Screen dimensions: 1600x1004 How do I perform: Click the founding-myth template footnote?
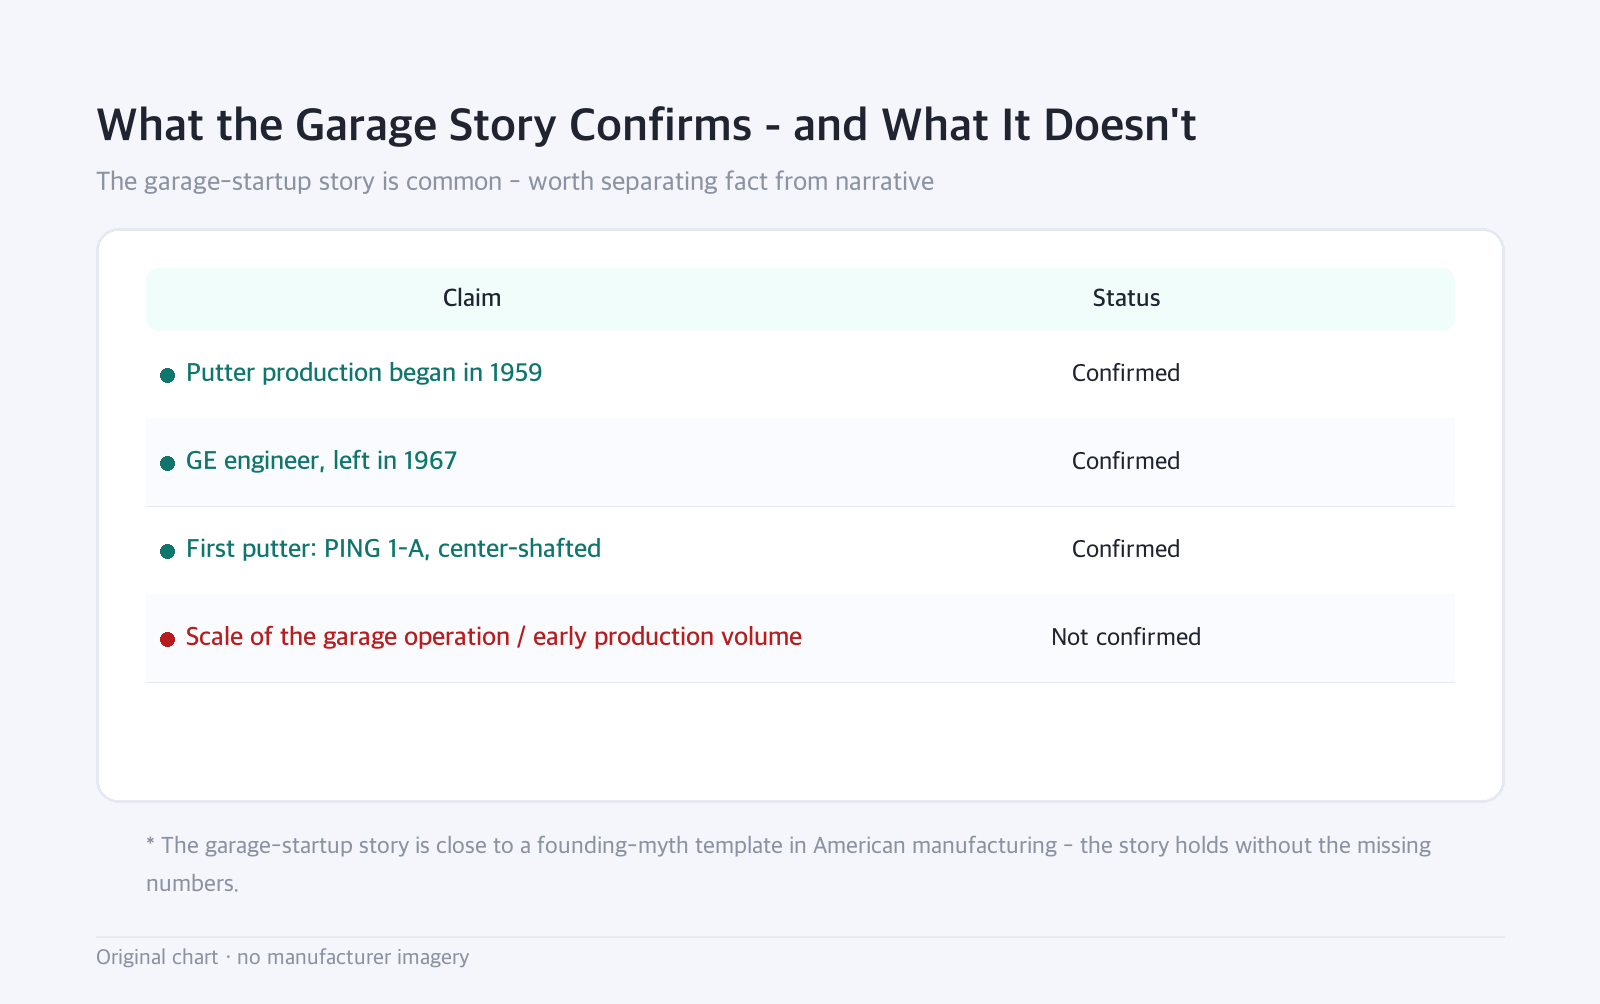click(x=789, y=864)
